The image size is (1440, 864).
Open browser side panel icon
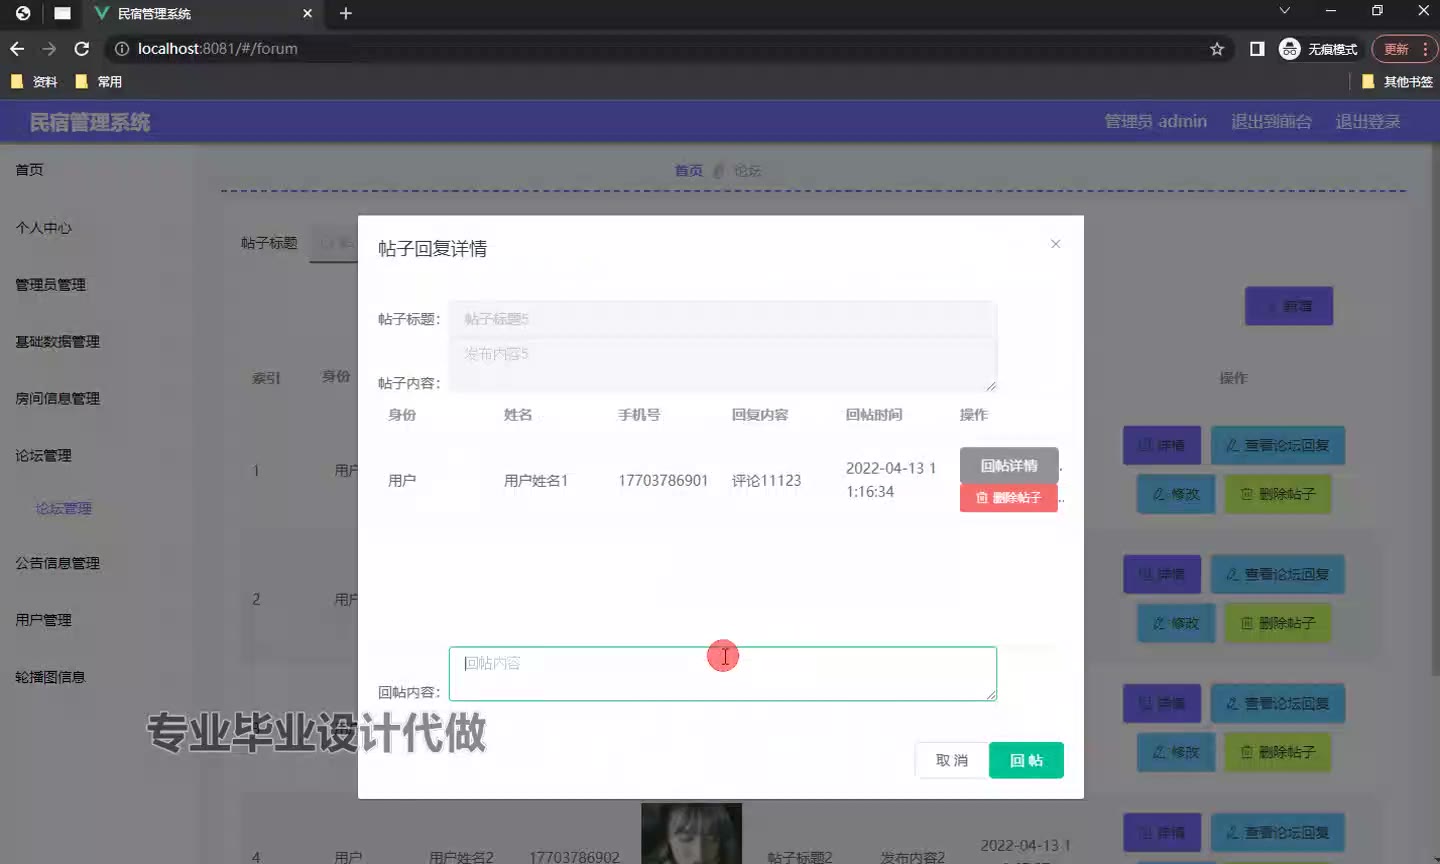[1257, 49]
